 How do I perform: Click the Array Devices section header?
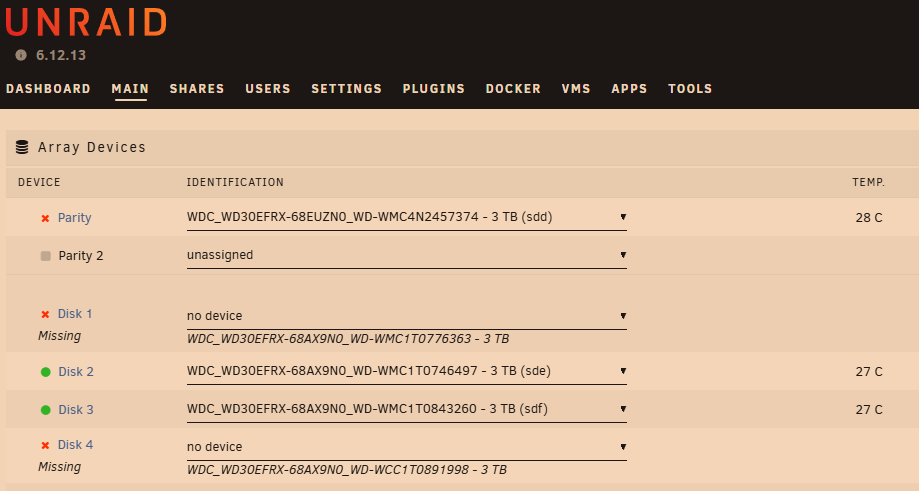click(x=462, y=148)
